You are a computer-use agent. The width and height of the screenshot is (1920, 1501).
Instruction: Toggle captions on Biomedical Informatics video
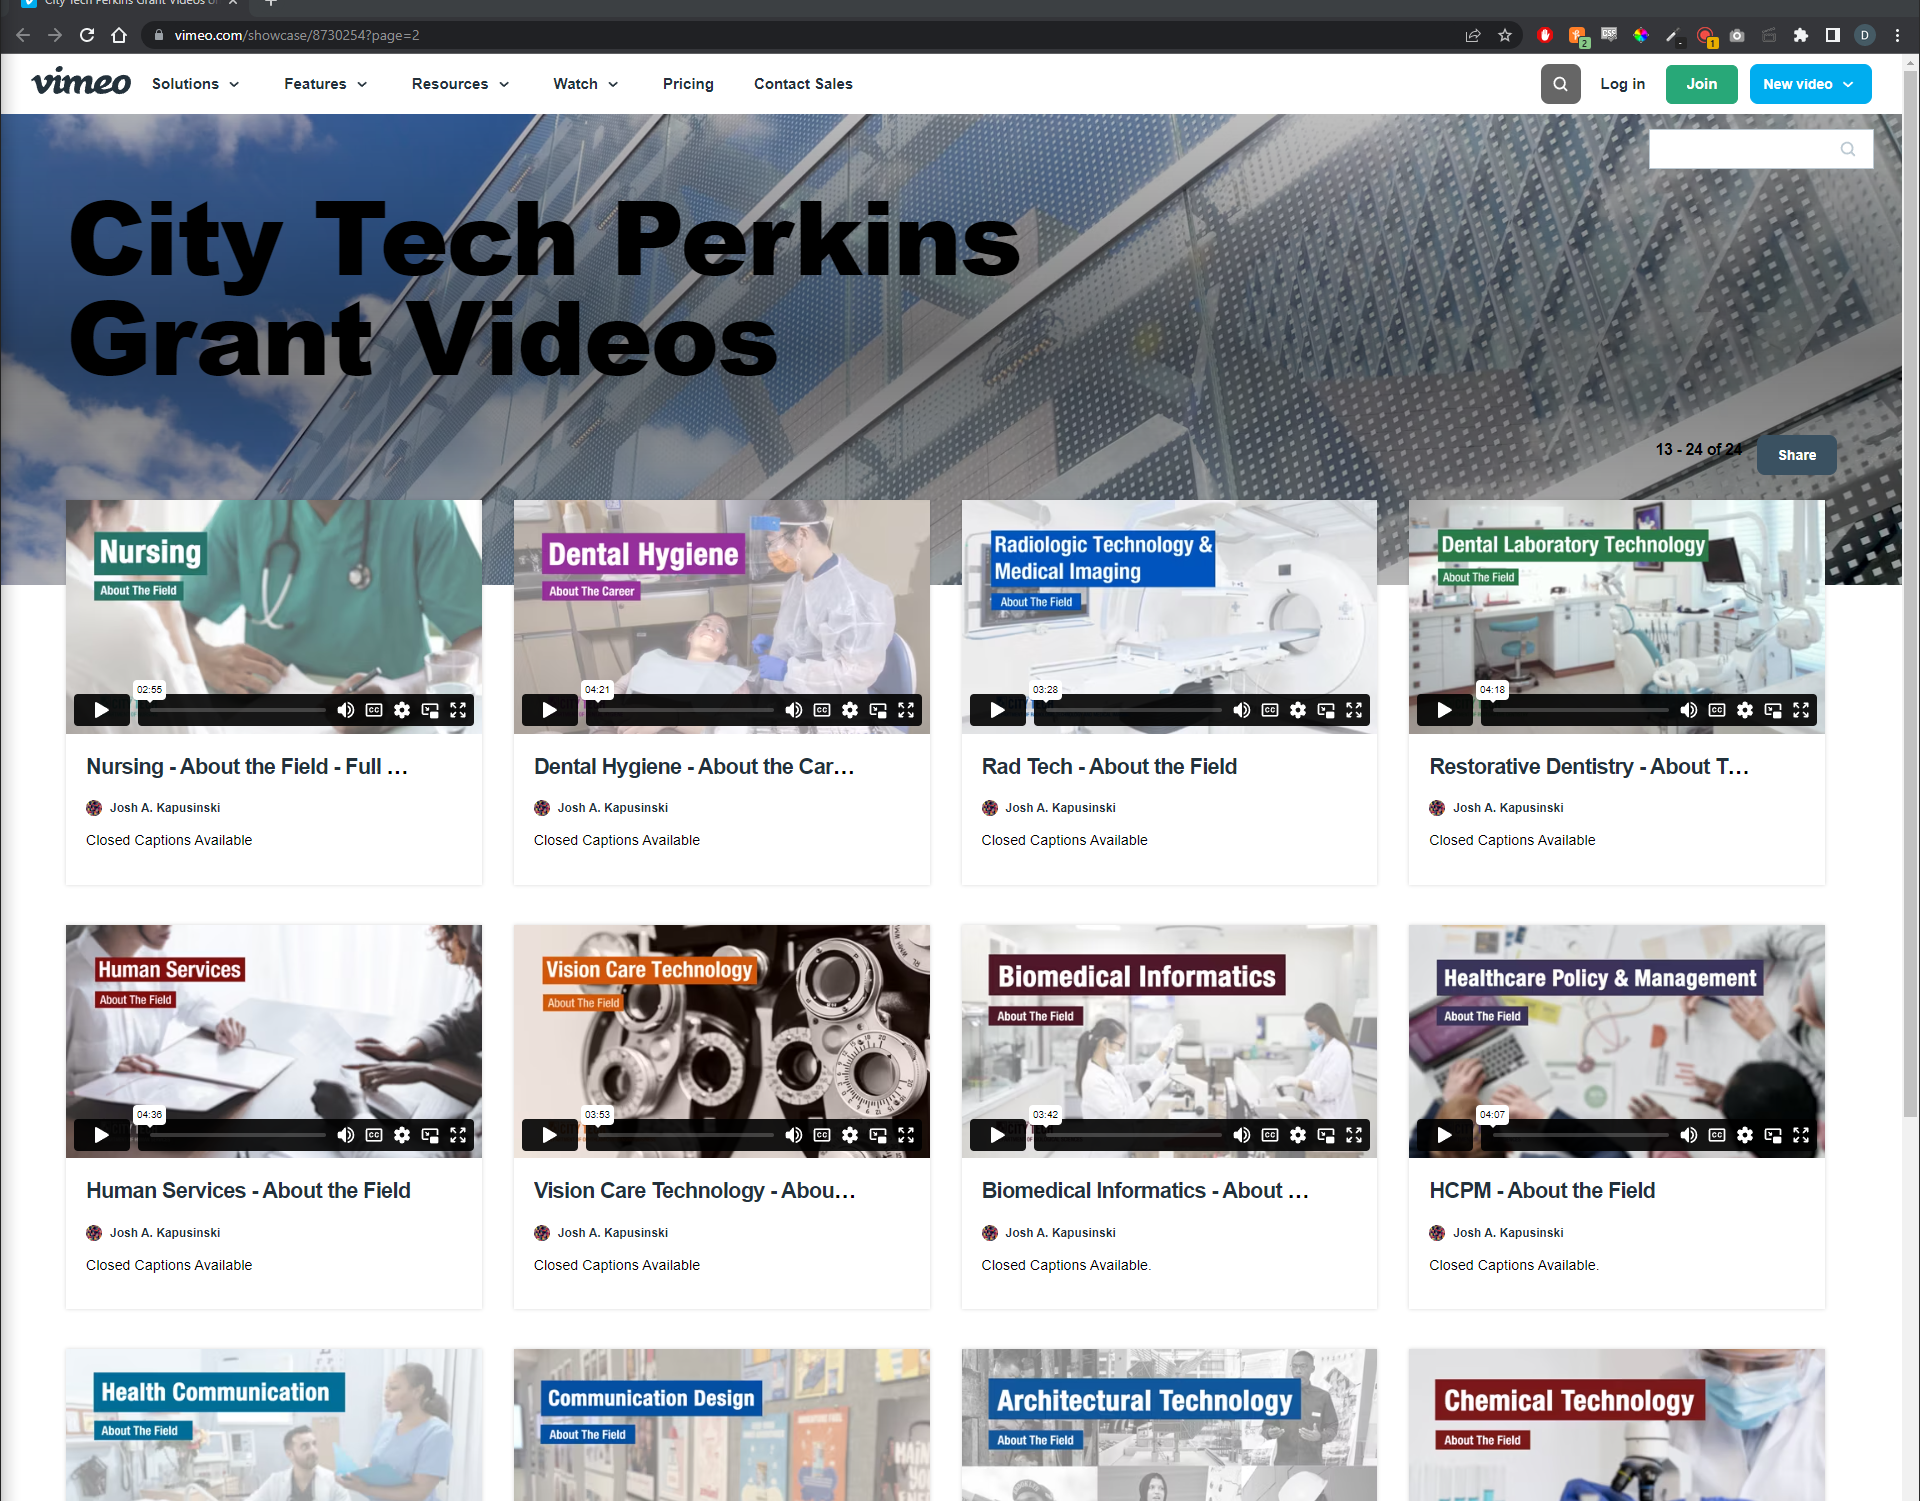point(1270,1135)
